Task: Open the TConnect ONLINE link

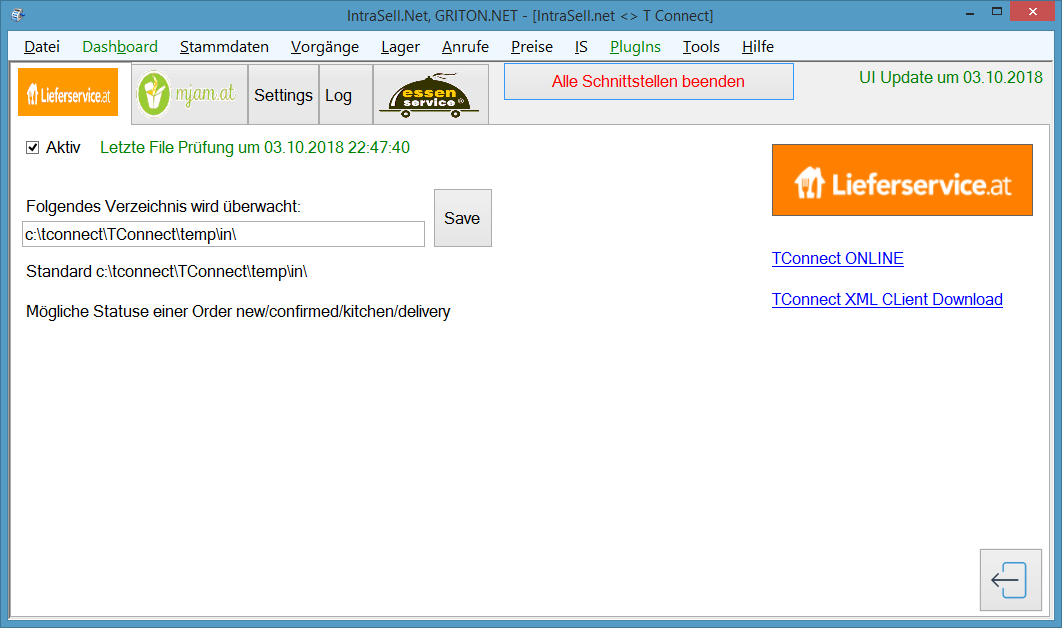Action: (838, 259)
